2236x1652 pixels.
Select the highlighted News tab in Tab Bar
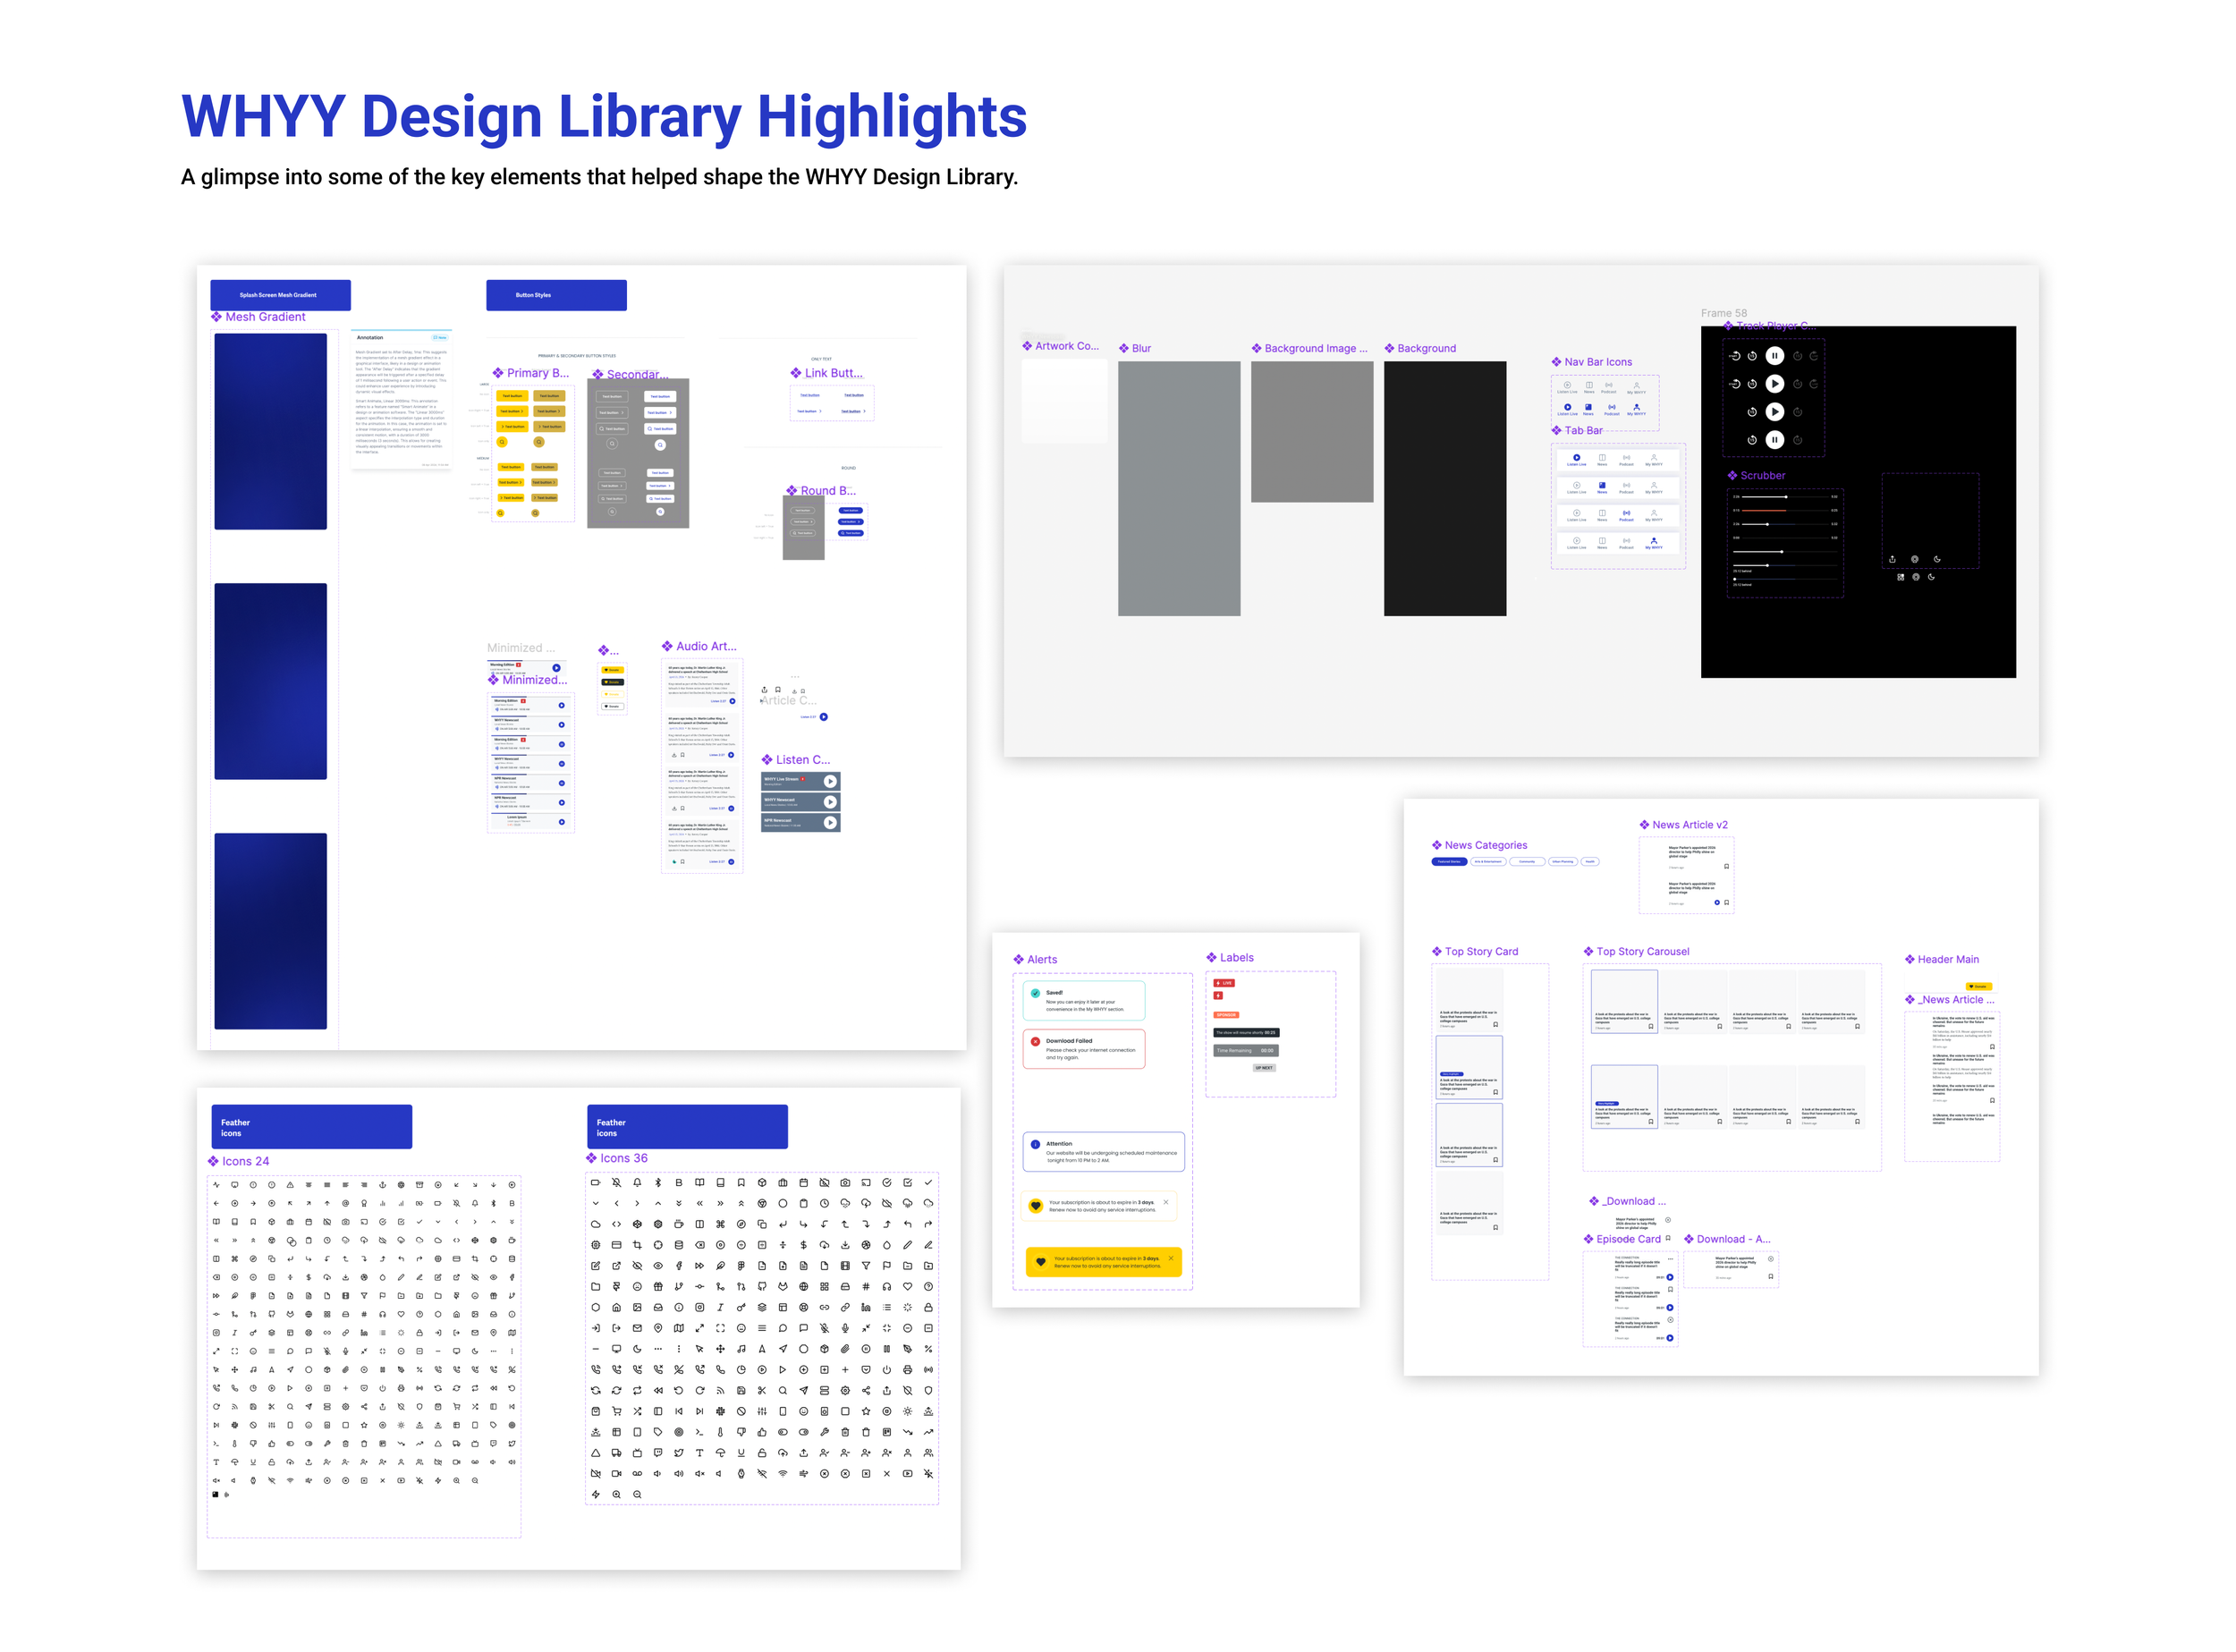(x=1602, y=487)
